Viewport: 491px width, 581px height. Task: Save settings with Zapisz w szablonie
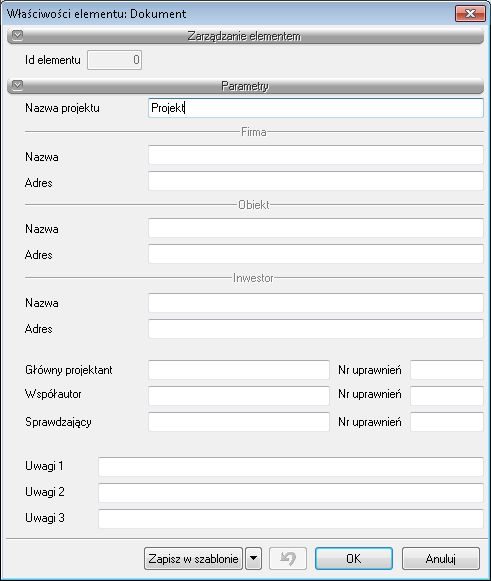pyautogui.click(x=193, y=558)
